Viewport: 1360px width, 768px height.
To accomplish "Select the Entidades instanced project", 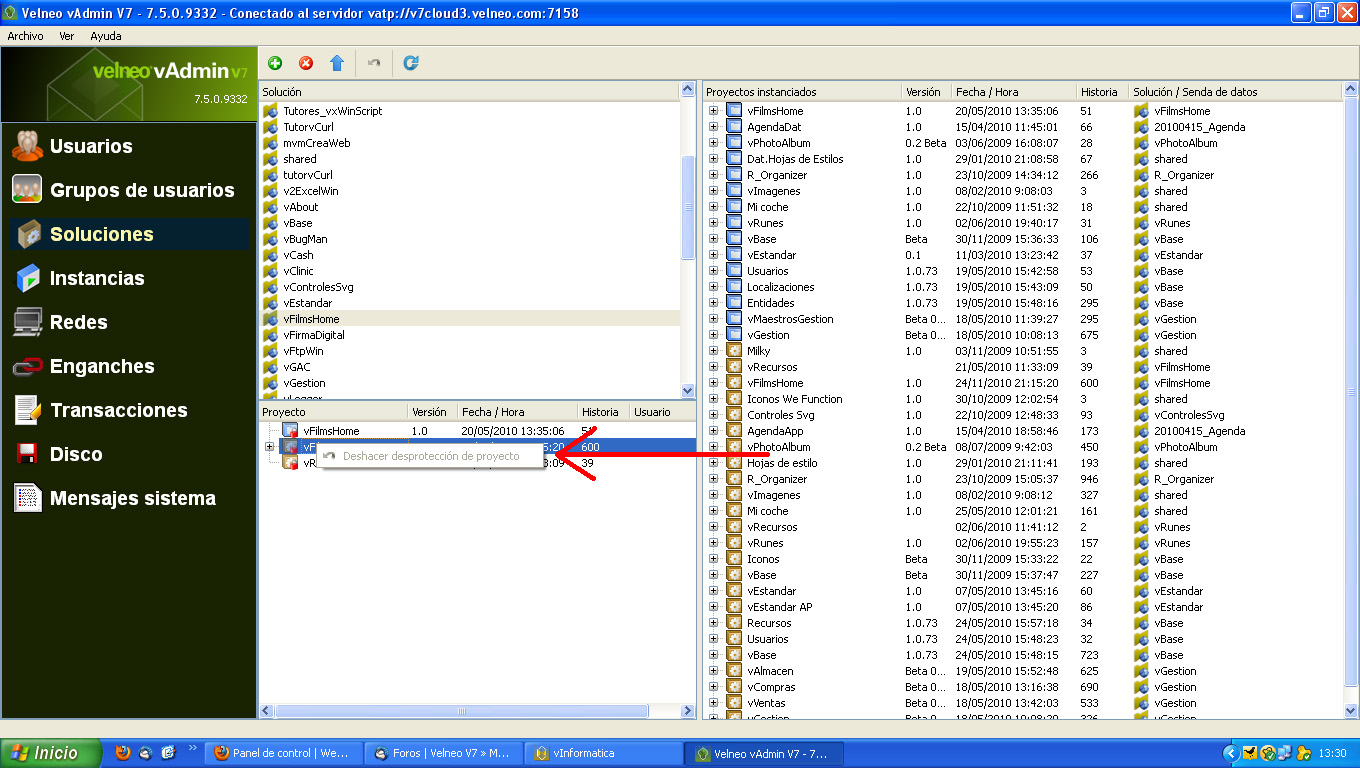I will 770,303.
